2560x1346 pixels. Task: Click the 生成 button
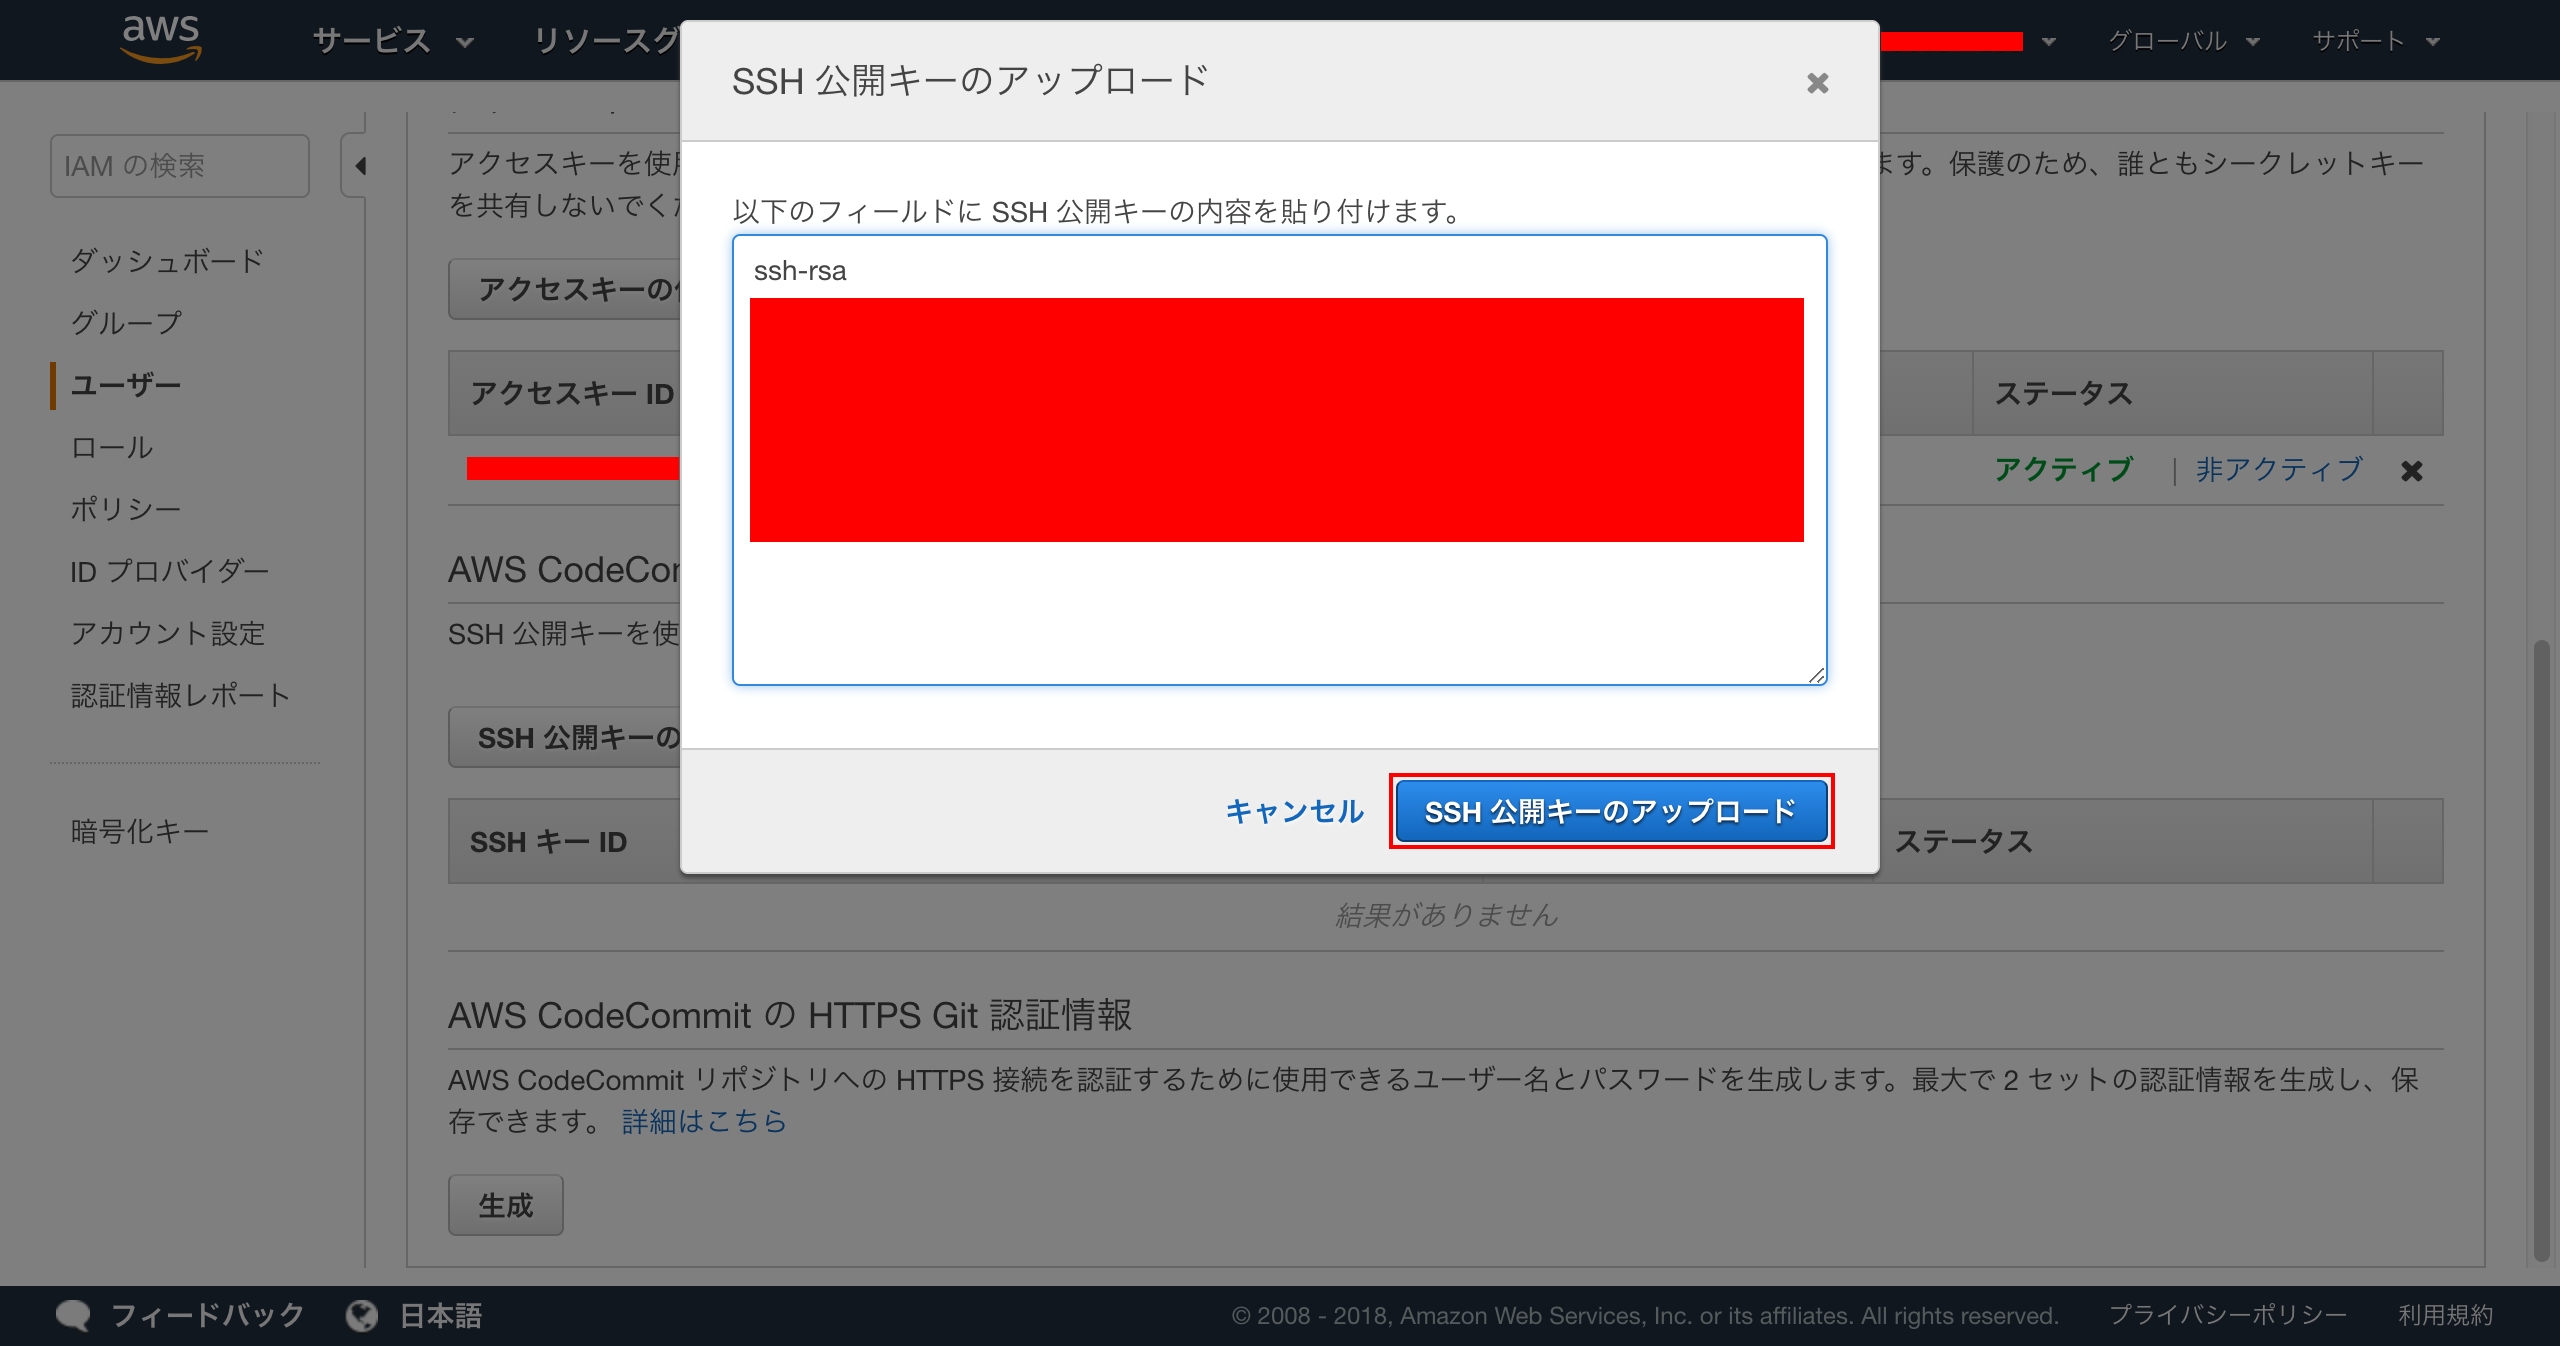pyautogui.click(x=506, y=1205)
